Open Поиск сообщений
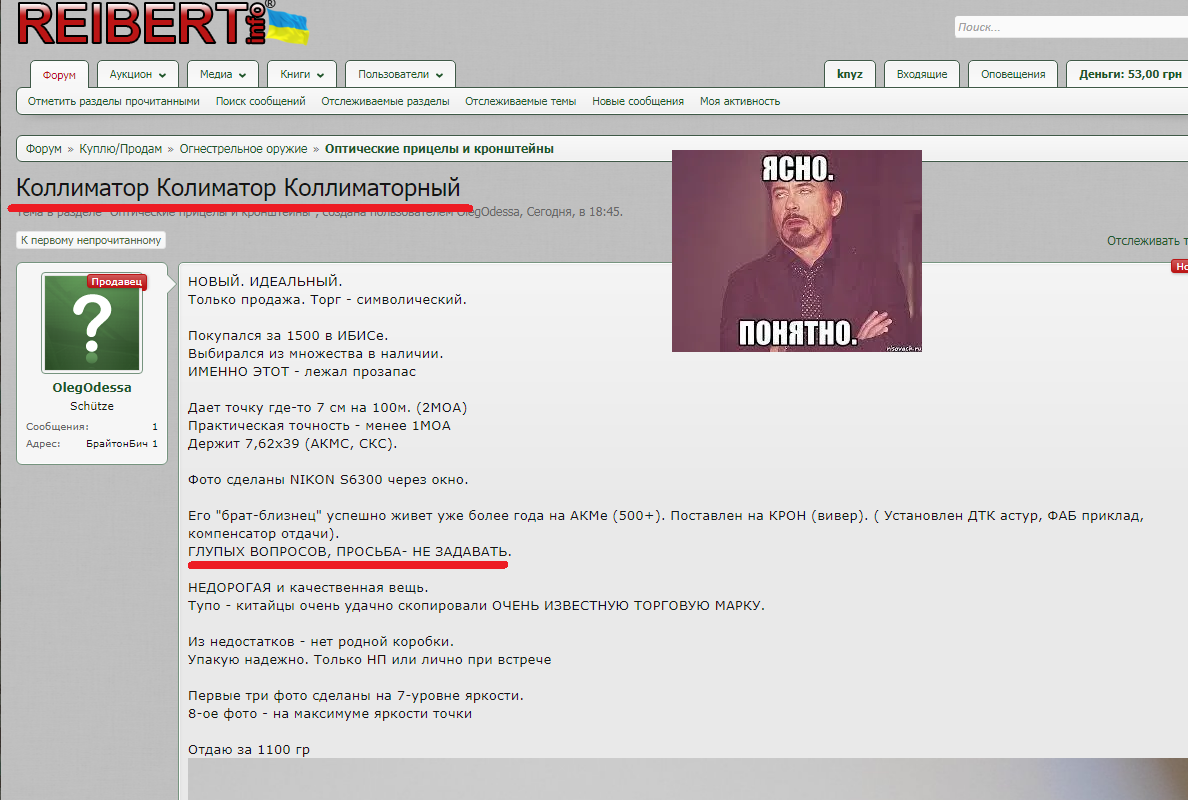Screen dimensions: 1188x800 point(260,100)
